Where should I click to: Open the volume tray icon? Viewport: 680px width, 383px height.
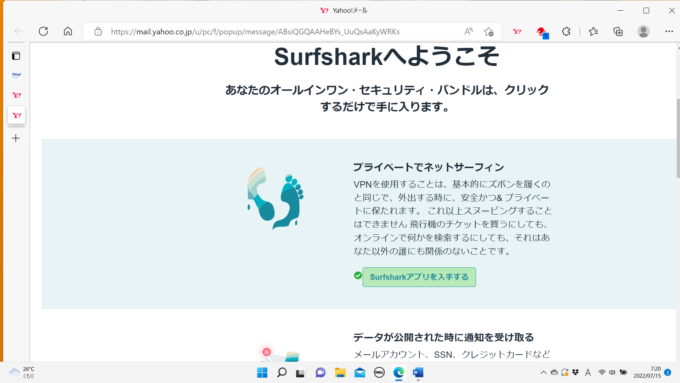pyautogui.click(x=612, y=372)
